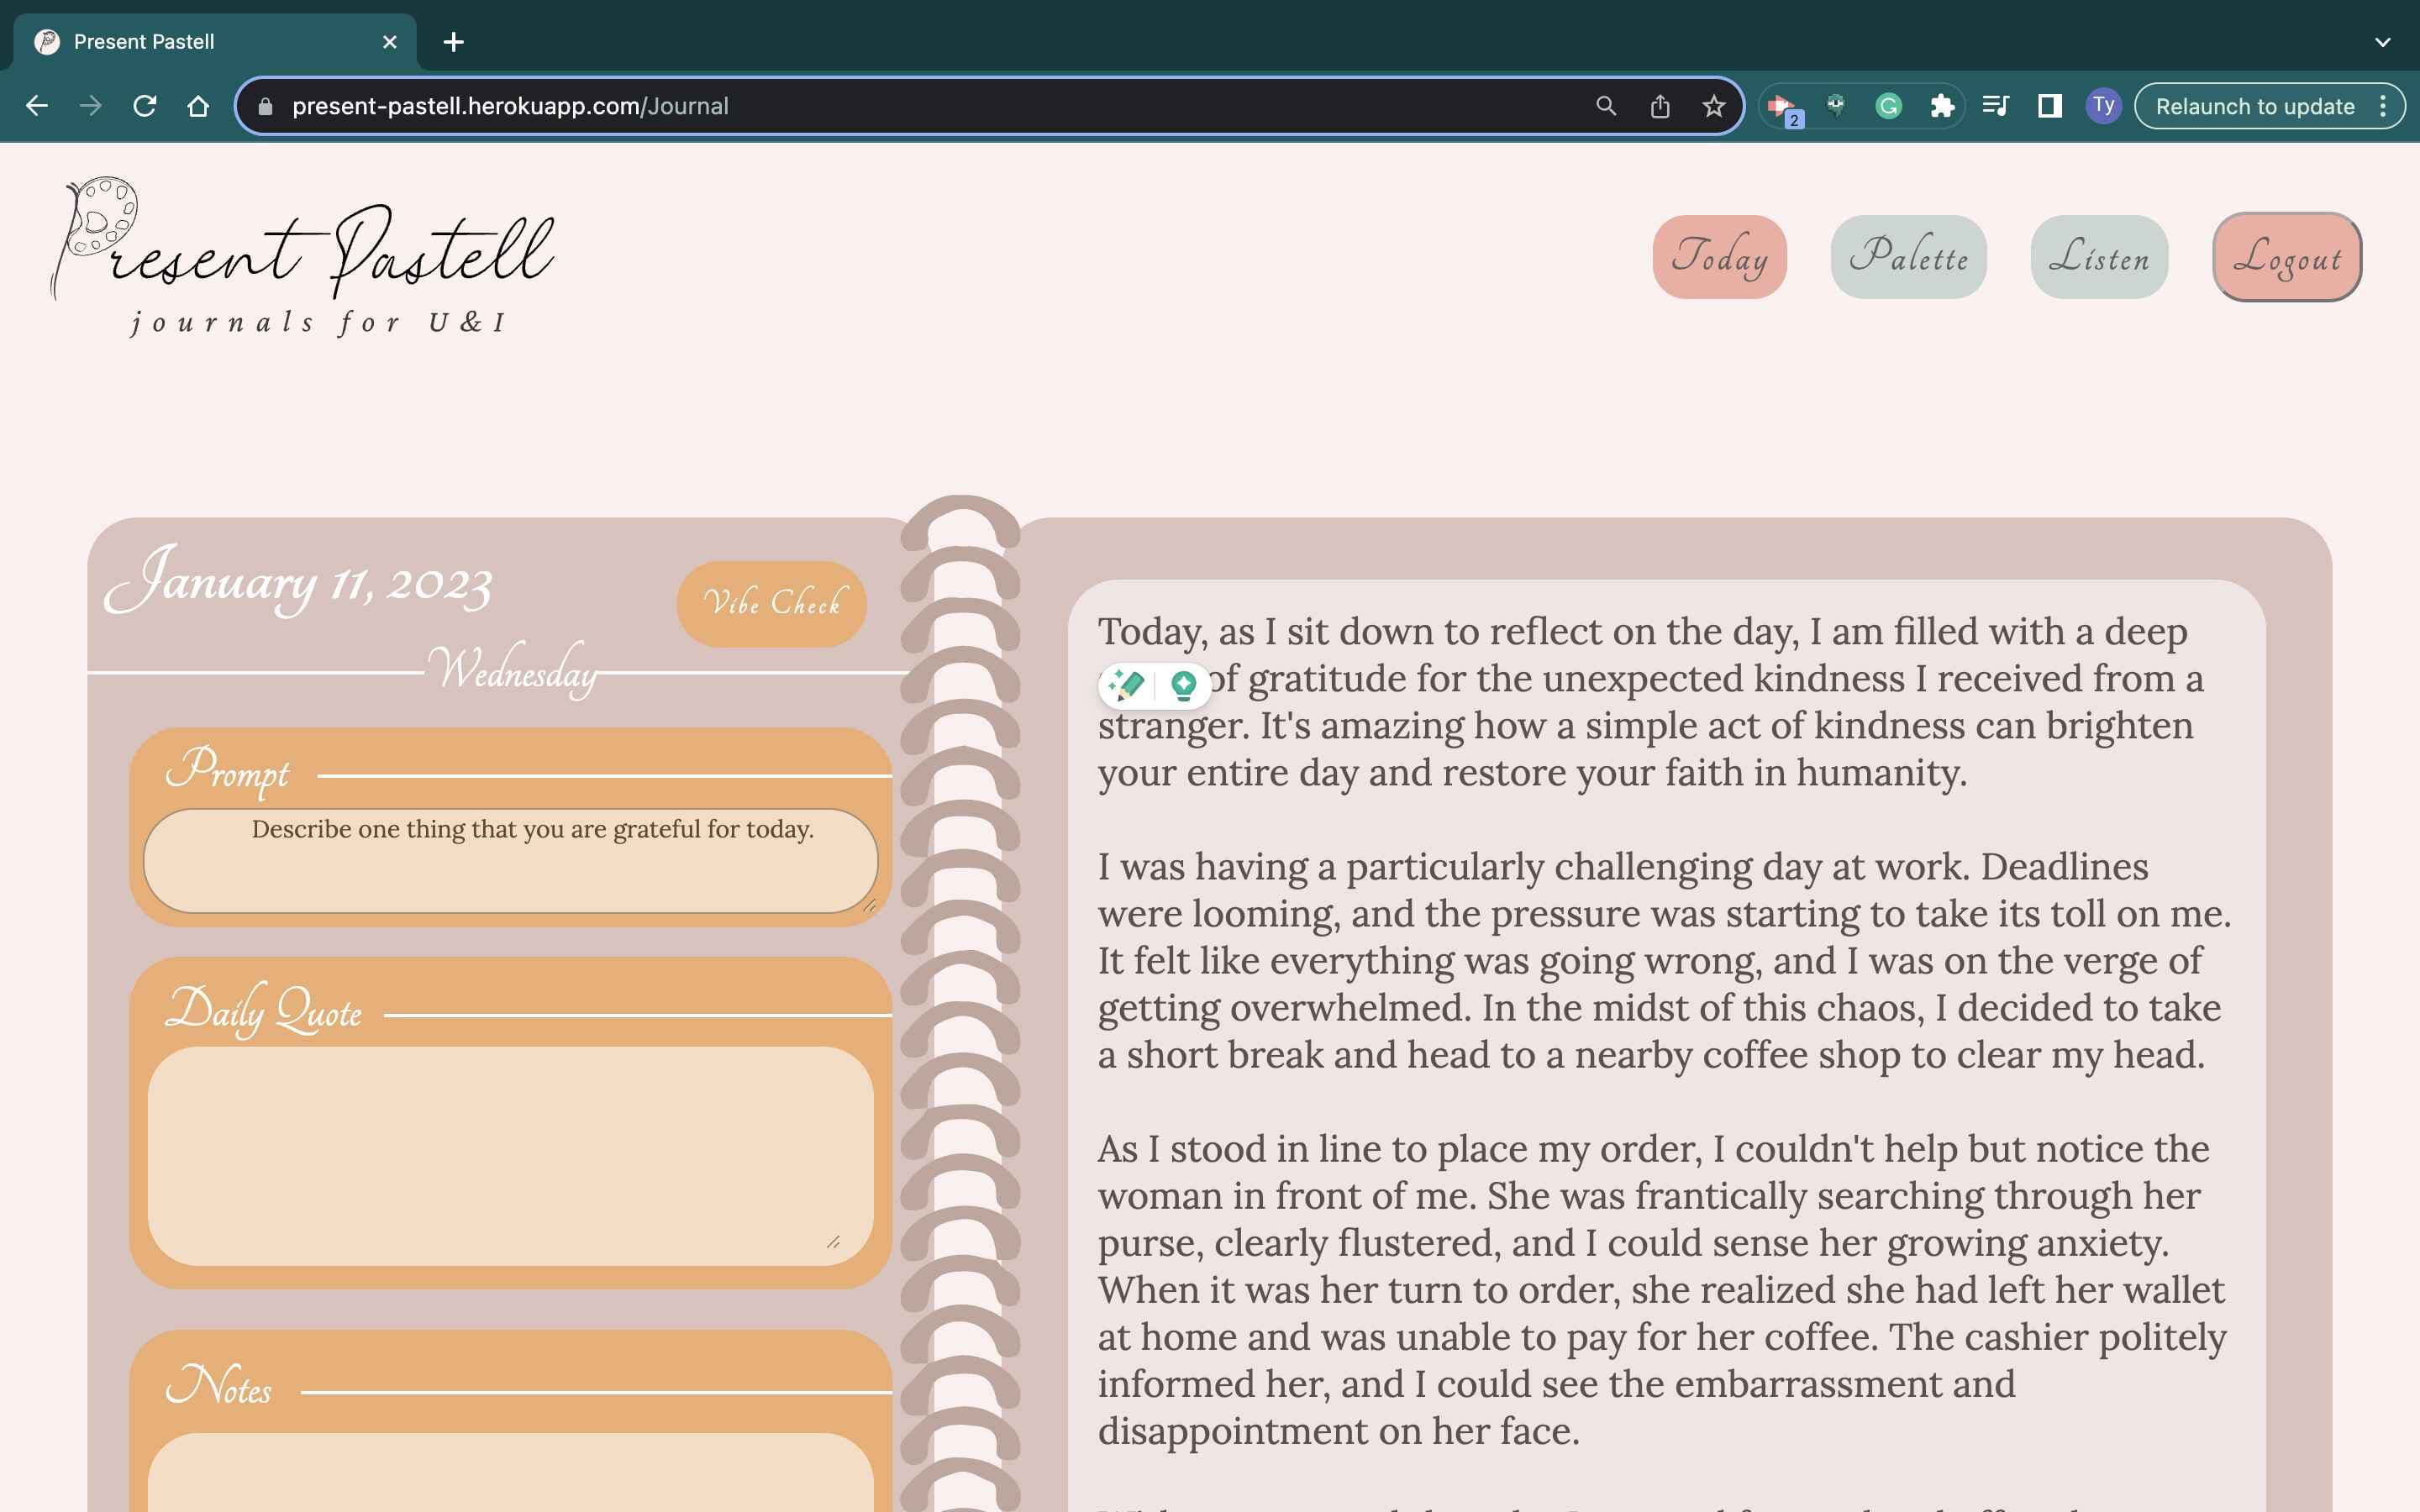Click the Grammarly improve-writing pencil icon

(x=1126, y=685)
